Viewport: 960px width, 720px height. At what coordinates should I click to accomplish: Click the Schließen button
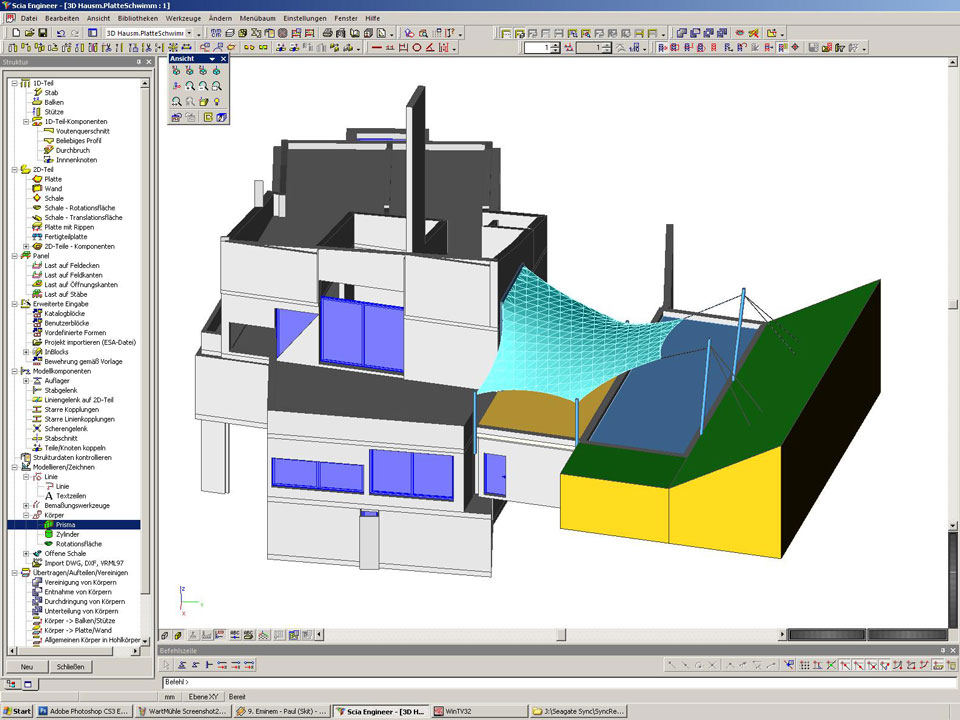tap(70, 667)
